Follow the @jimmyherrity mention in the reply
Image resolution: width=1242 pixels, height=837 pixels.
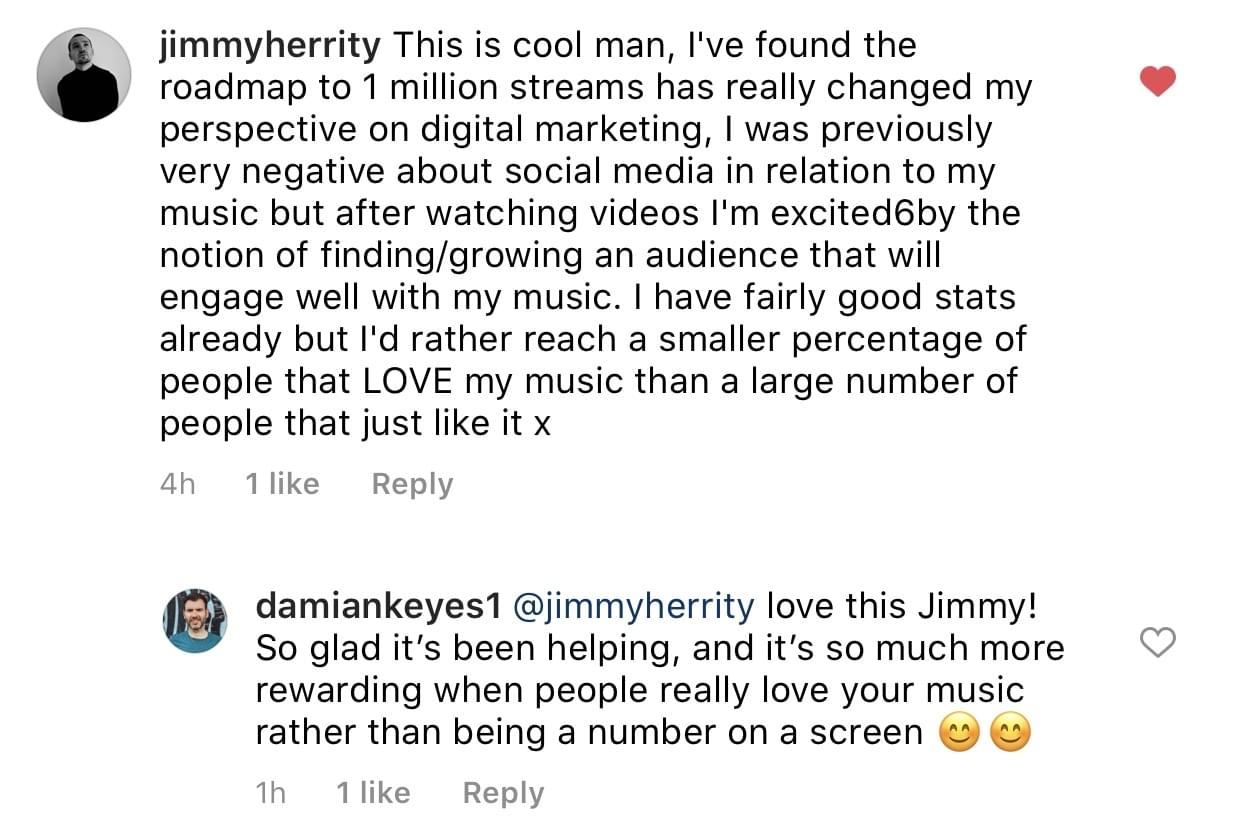tap(633, 606)
